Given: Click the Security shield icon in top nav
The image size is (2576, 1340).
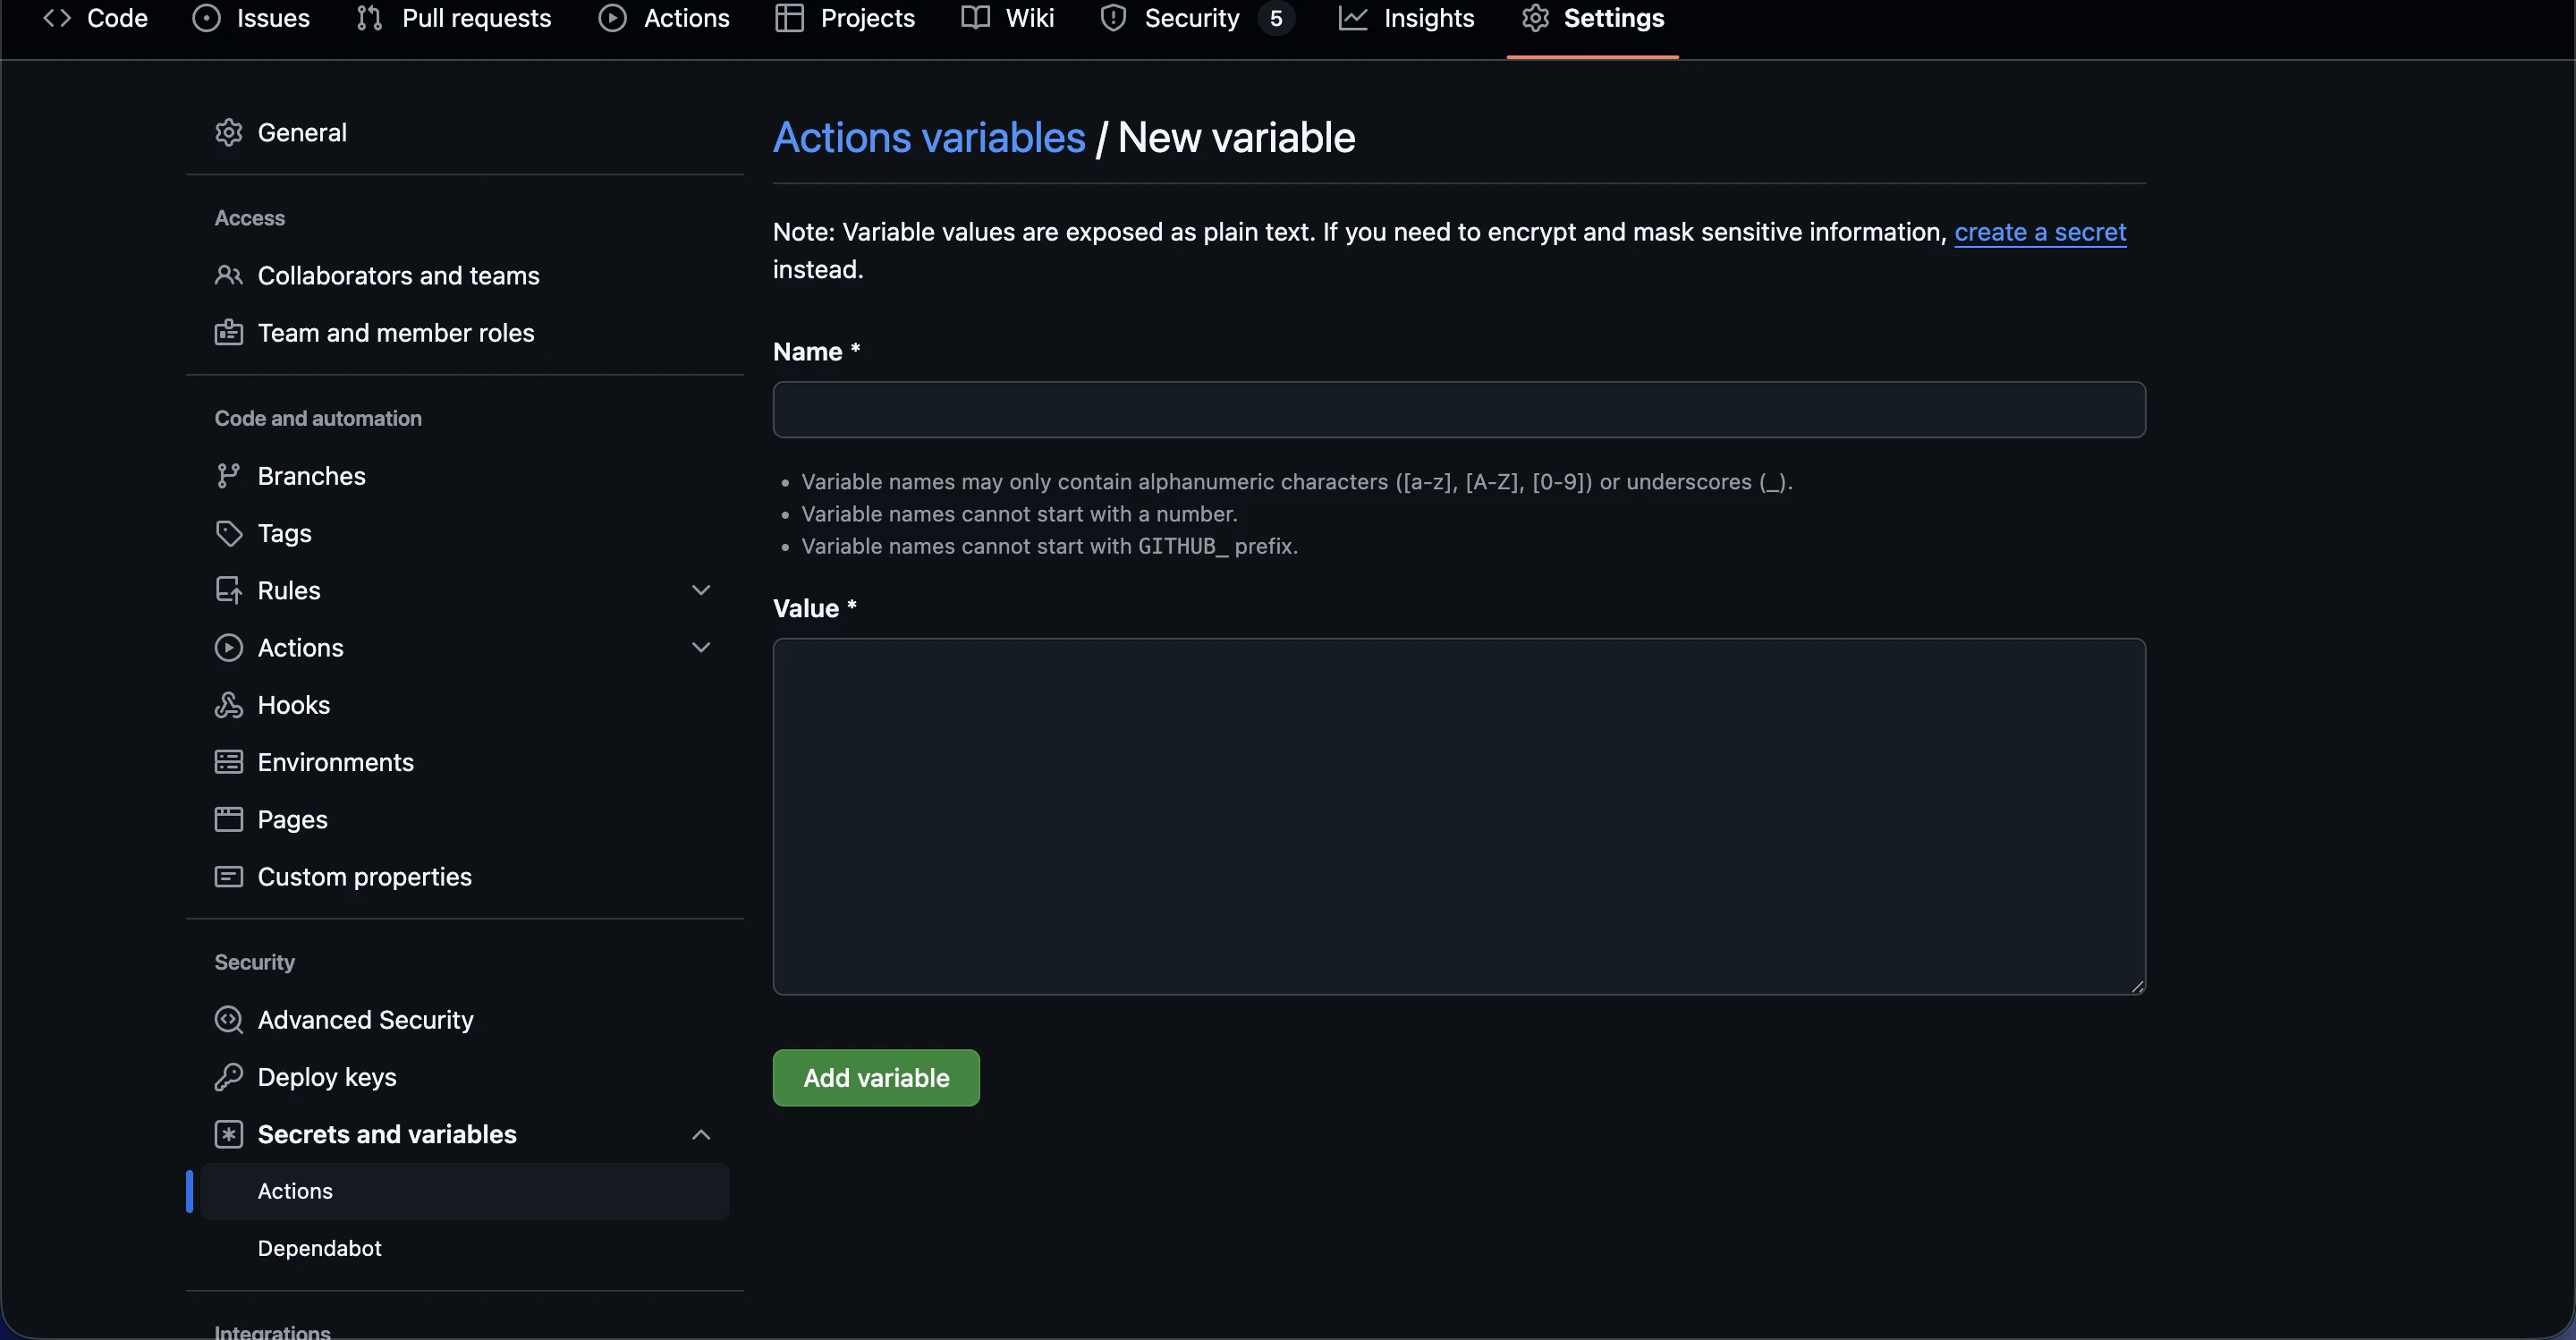Looking at the screenshot, I should tap(1113, 18).
